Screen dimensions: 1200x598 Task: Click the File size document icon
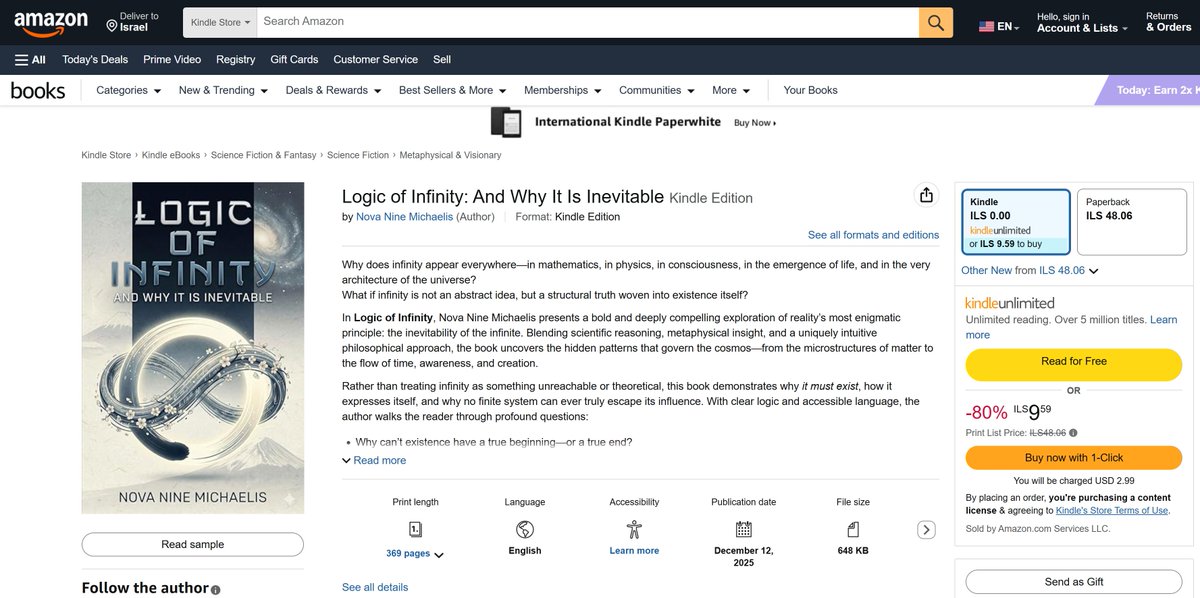pos(853,529)
